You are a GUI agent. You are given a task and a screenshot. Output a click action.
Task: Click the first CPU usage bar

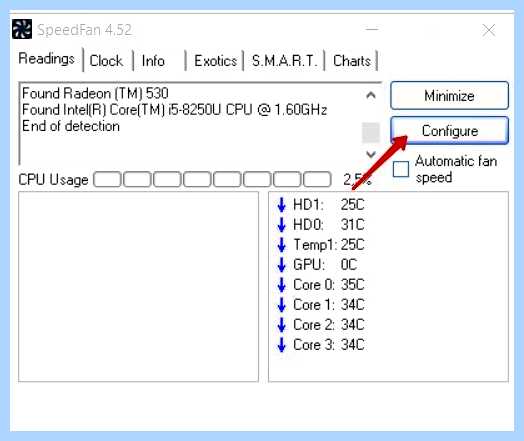[x=107, y=179]
